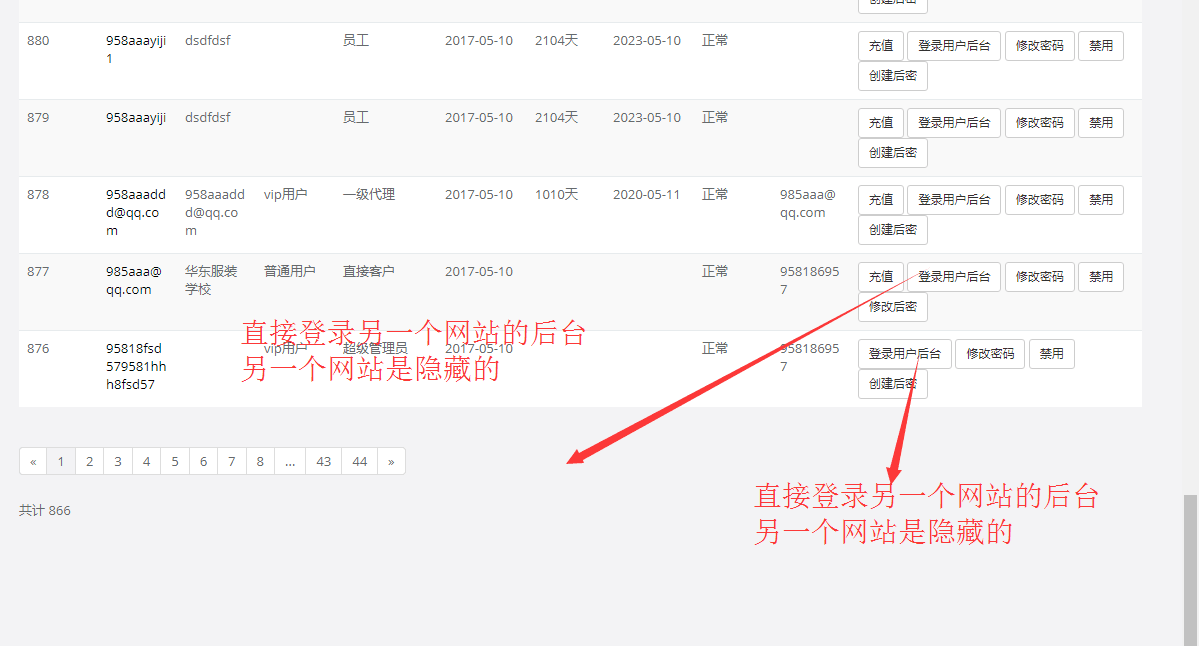Image resolution: width=1199 pixels, height=646 pixels.
Task: Go to previous page using « arrow
Action: pos(33,461)
